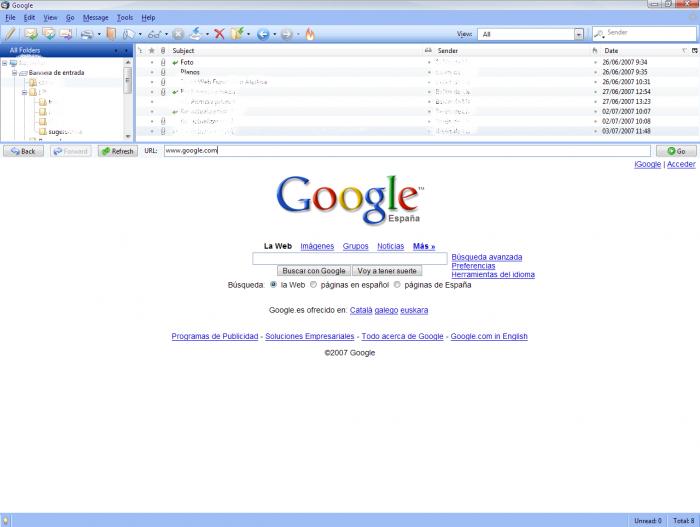Click the icon left of the Date column

tap(595, 50)
